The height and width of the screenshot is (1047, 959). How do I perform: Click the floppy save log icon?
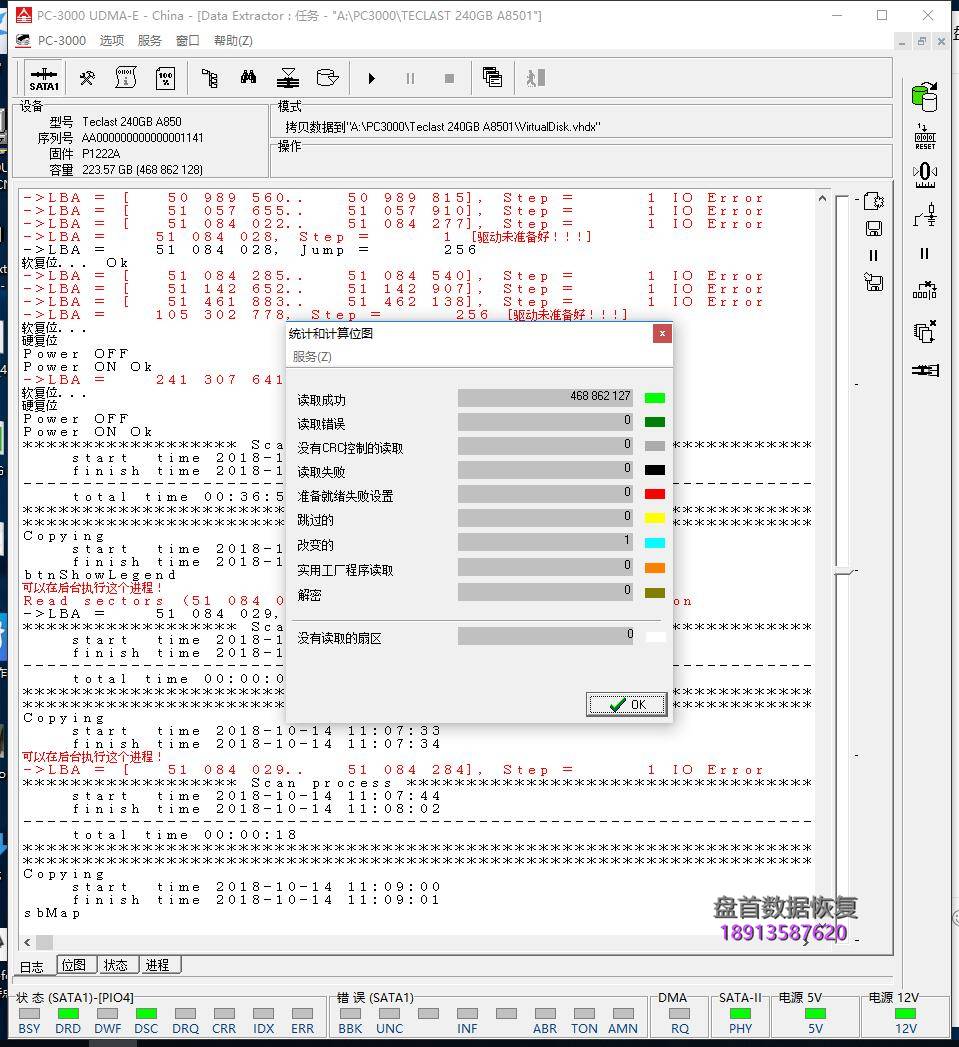click(x=873, y=229)
